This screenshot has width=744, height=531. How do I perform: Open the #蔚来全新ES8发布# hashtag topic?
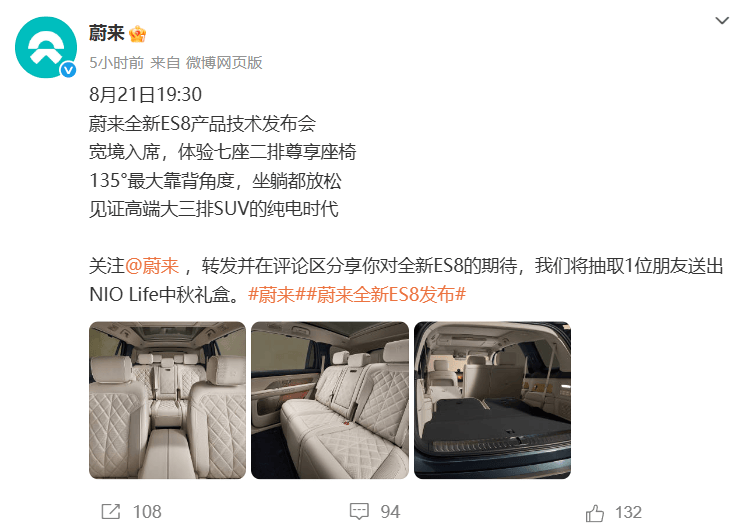(x=386, y=295)
